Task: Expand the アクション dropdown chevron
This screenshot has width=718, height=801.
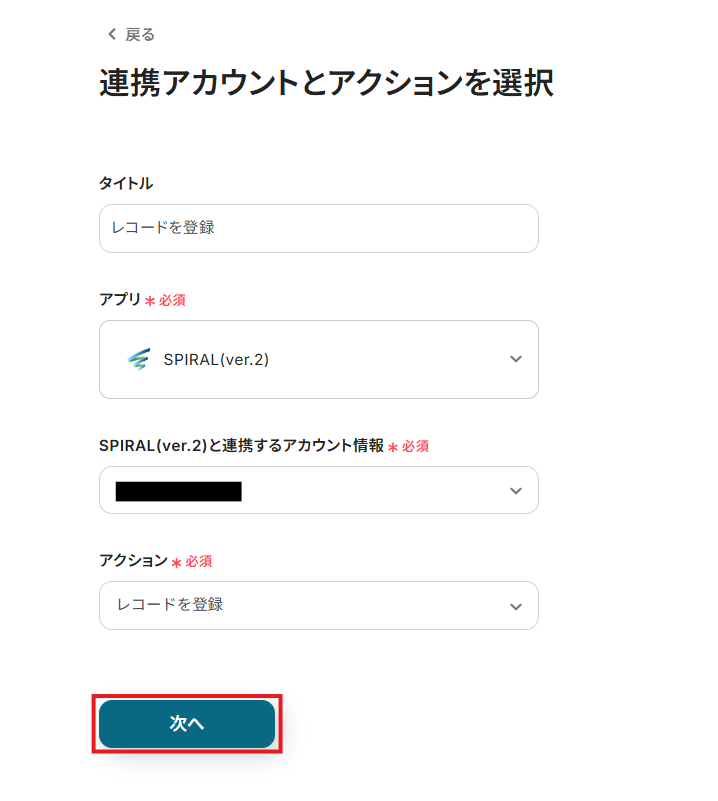Action: [515, 606]
